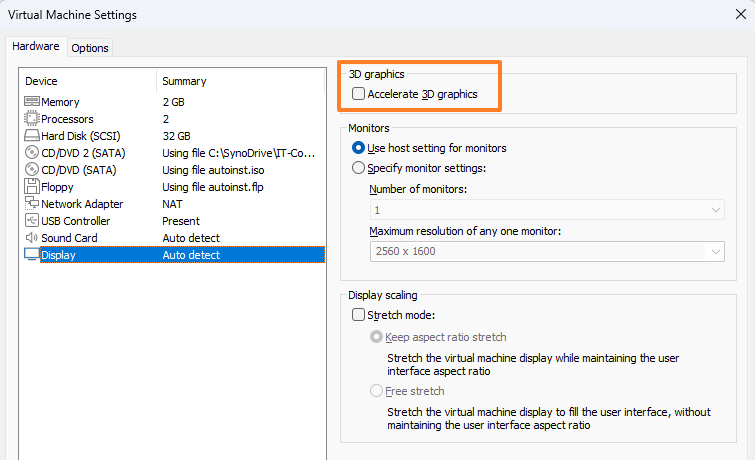Enable the Stretch mode checkbox
This screenshot has width=755, height=460.
359,315
